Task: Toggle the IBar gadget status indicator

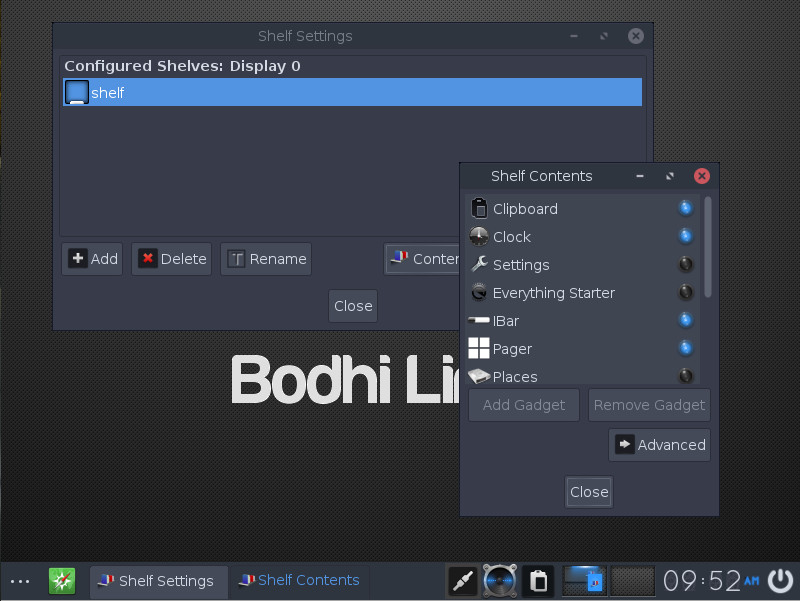Action: [x=686, y=320]
